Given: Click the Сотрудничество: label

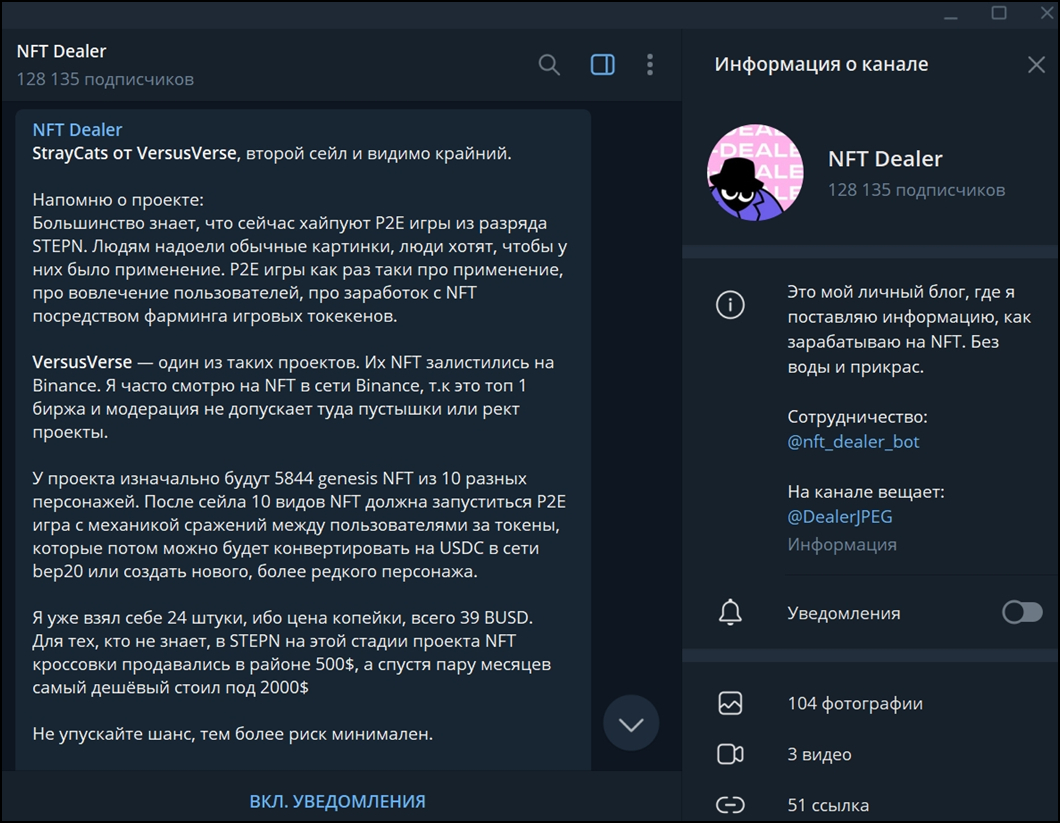Looking at the screenshot, I should click(x=857, y=417).
